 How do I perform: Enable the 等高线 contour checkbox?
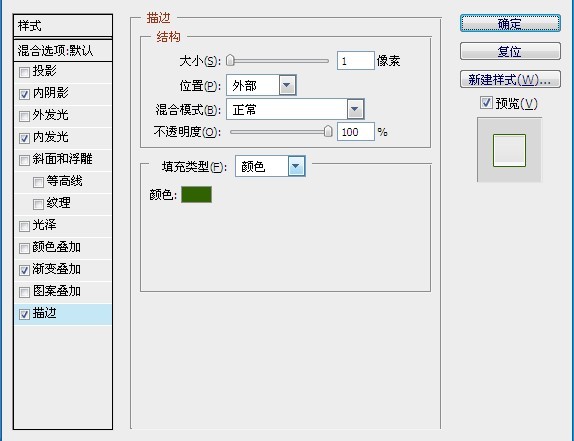38,182
